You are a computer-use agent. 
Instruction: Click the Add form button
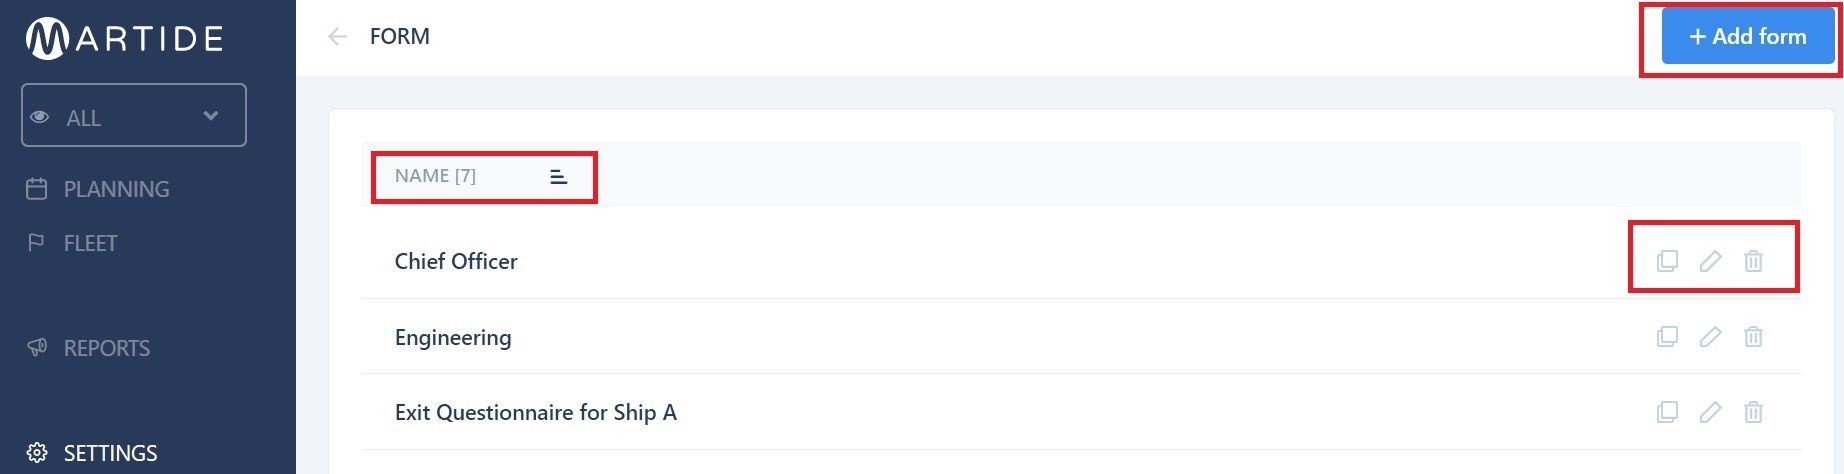[x=1748, y=36]
